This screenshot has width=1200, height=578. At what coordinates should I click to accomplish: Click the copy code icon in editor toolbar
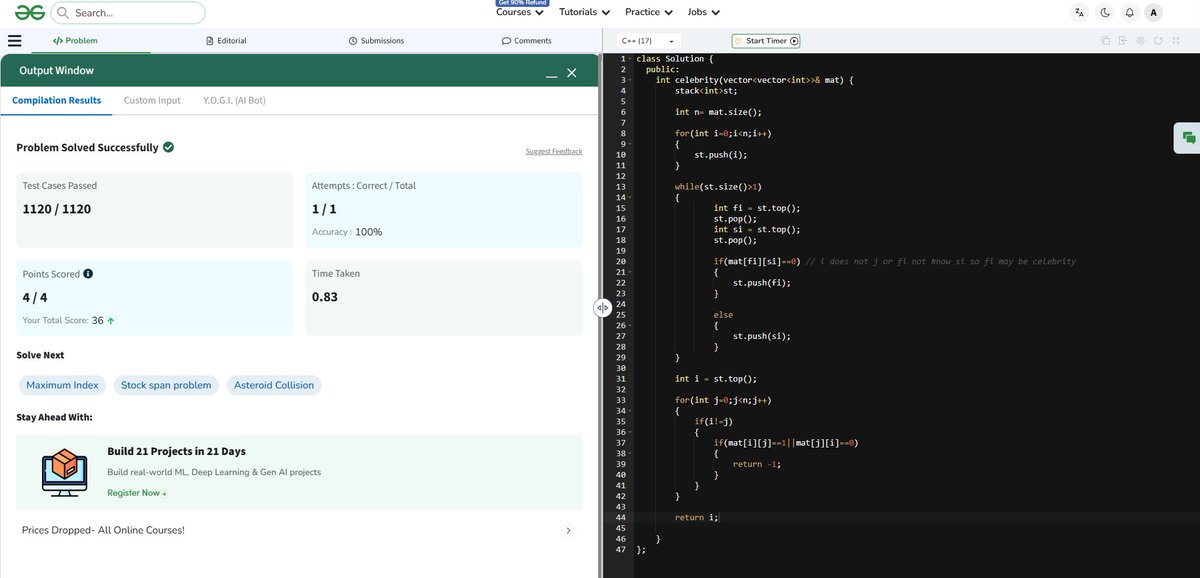pyautogui.click(x=1106, y=41)
